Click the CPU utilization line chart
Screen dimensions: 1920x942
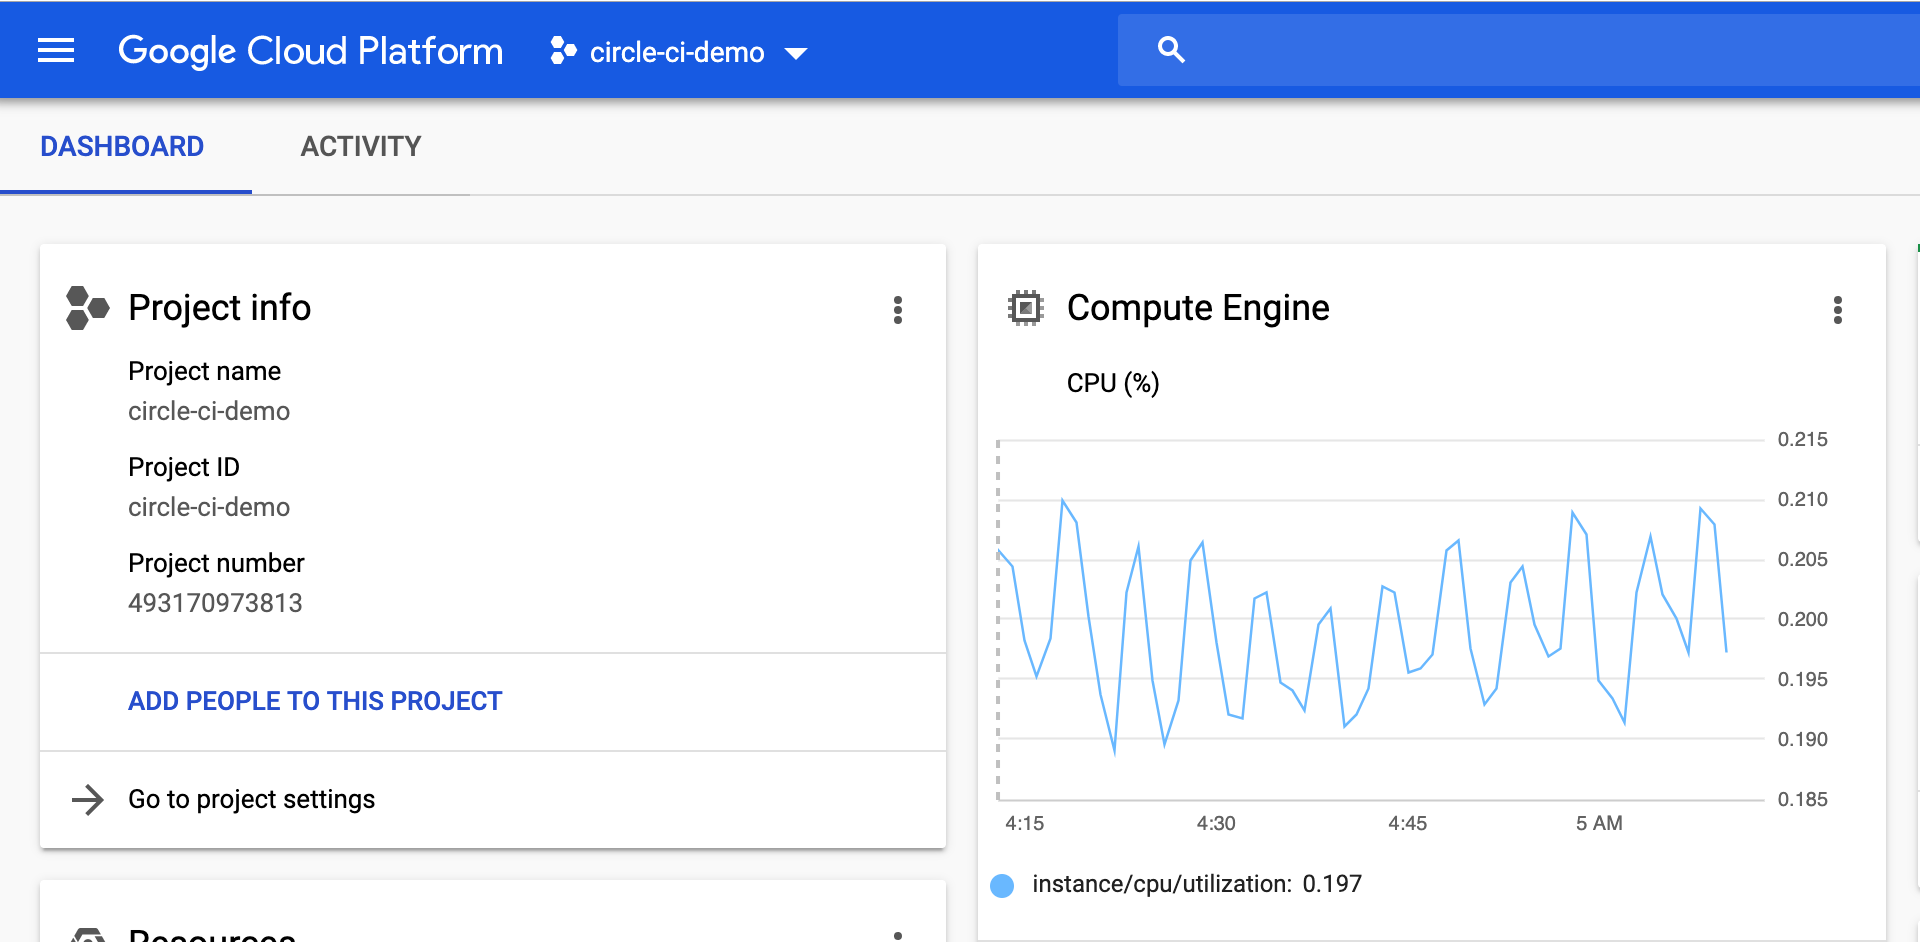click(x=1381, y=620)
